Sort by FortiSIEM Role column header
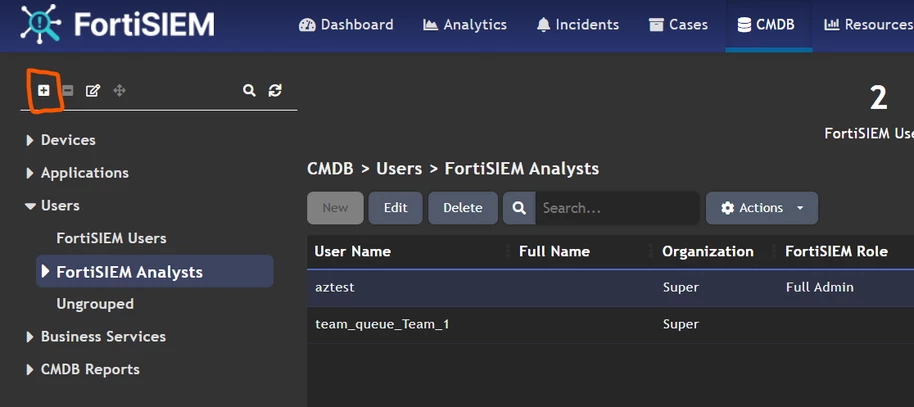This screenshot has height=407, width=914. click(836, 251)
